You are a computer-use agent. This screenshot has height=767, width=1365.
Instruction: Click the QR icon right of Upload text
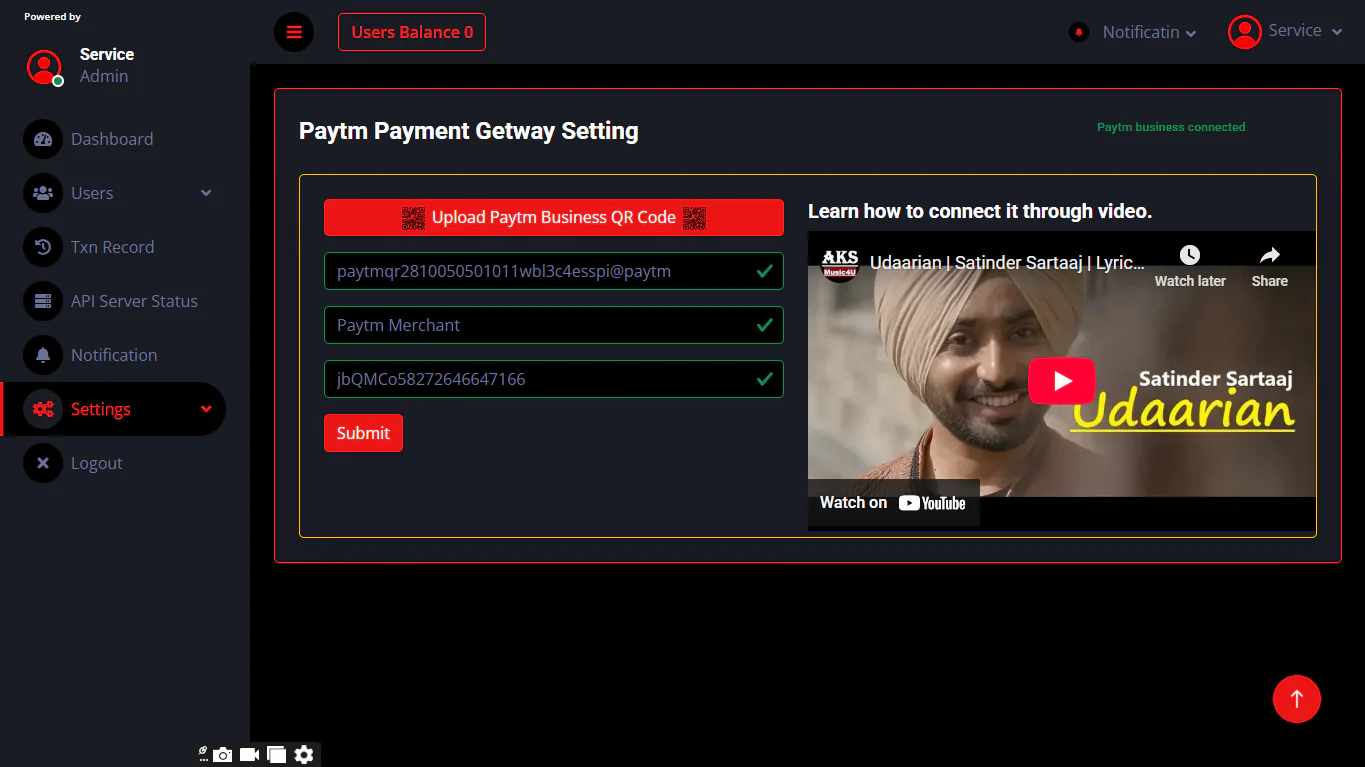(694, 217)
